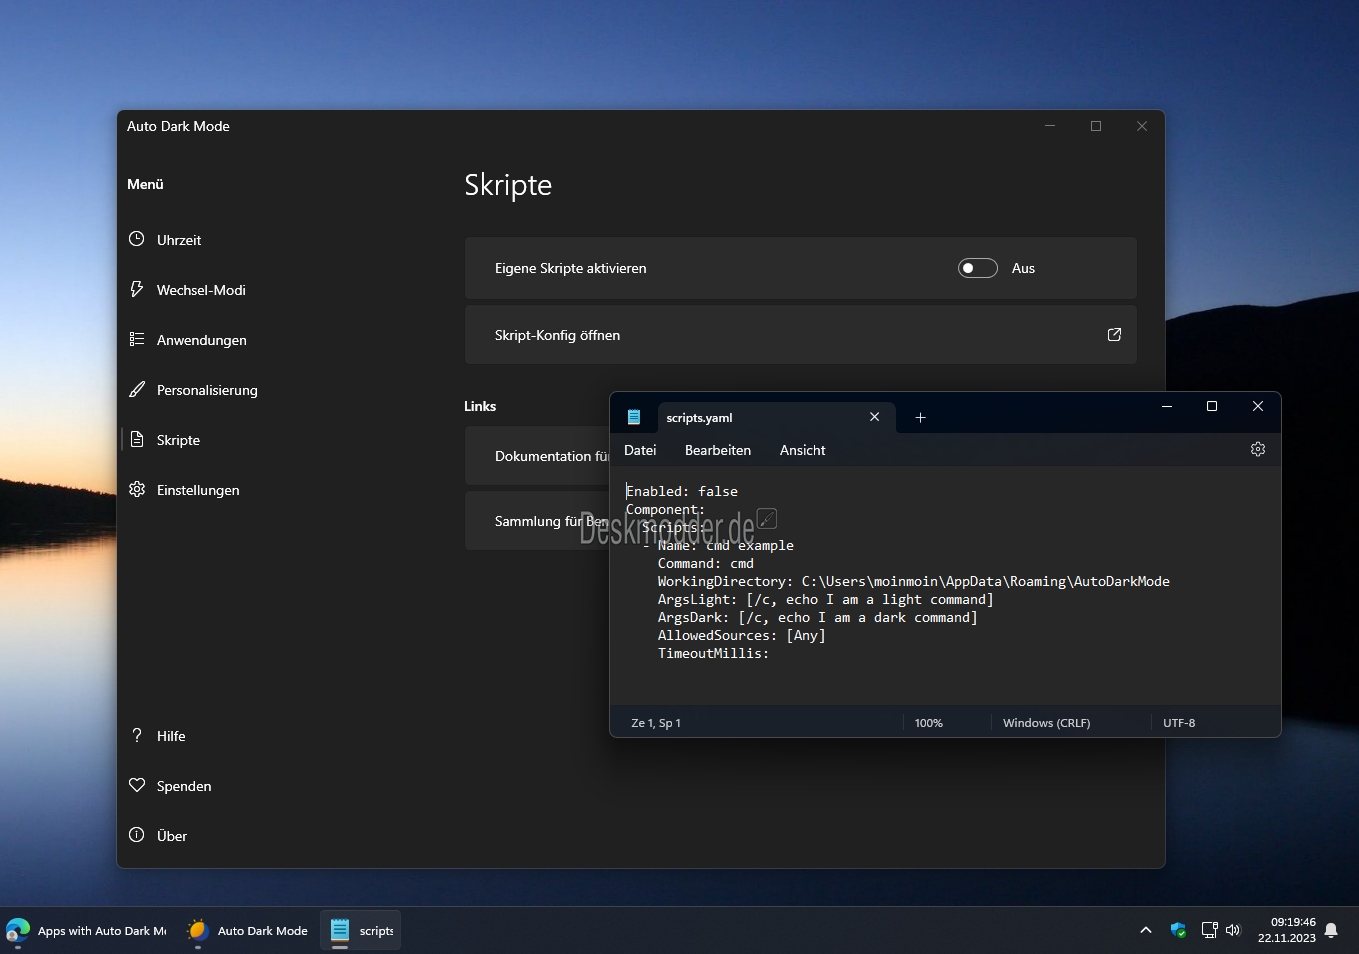Click the UTF-8 encoding entry

[1179, 723]
